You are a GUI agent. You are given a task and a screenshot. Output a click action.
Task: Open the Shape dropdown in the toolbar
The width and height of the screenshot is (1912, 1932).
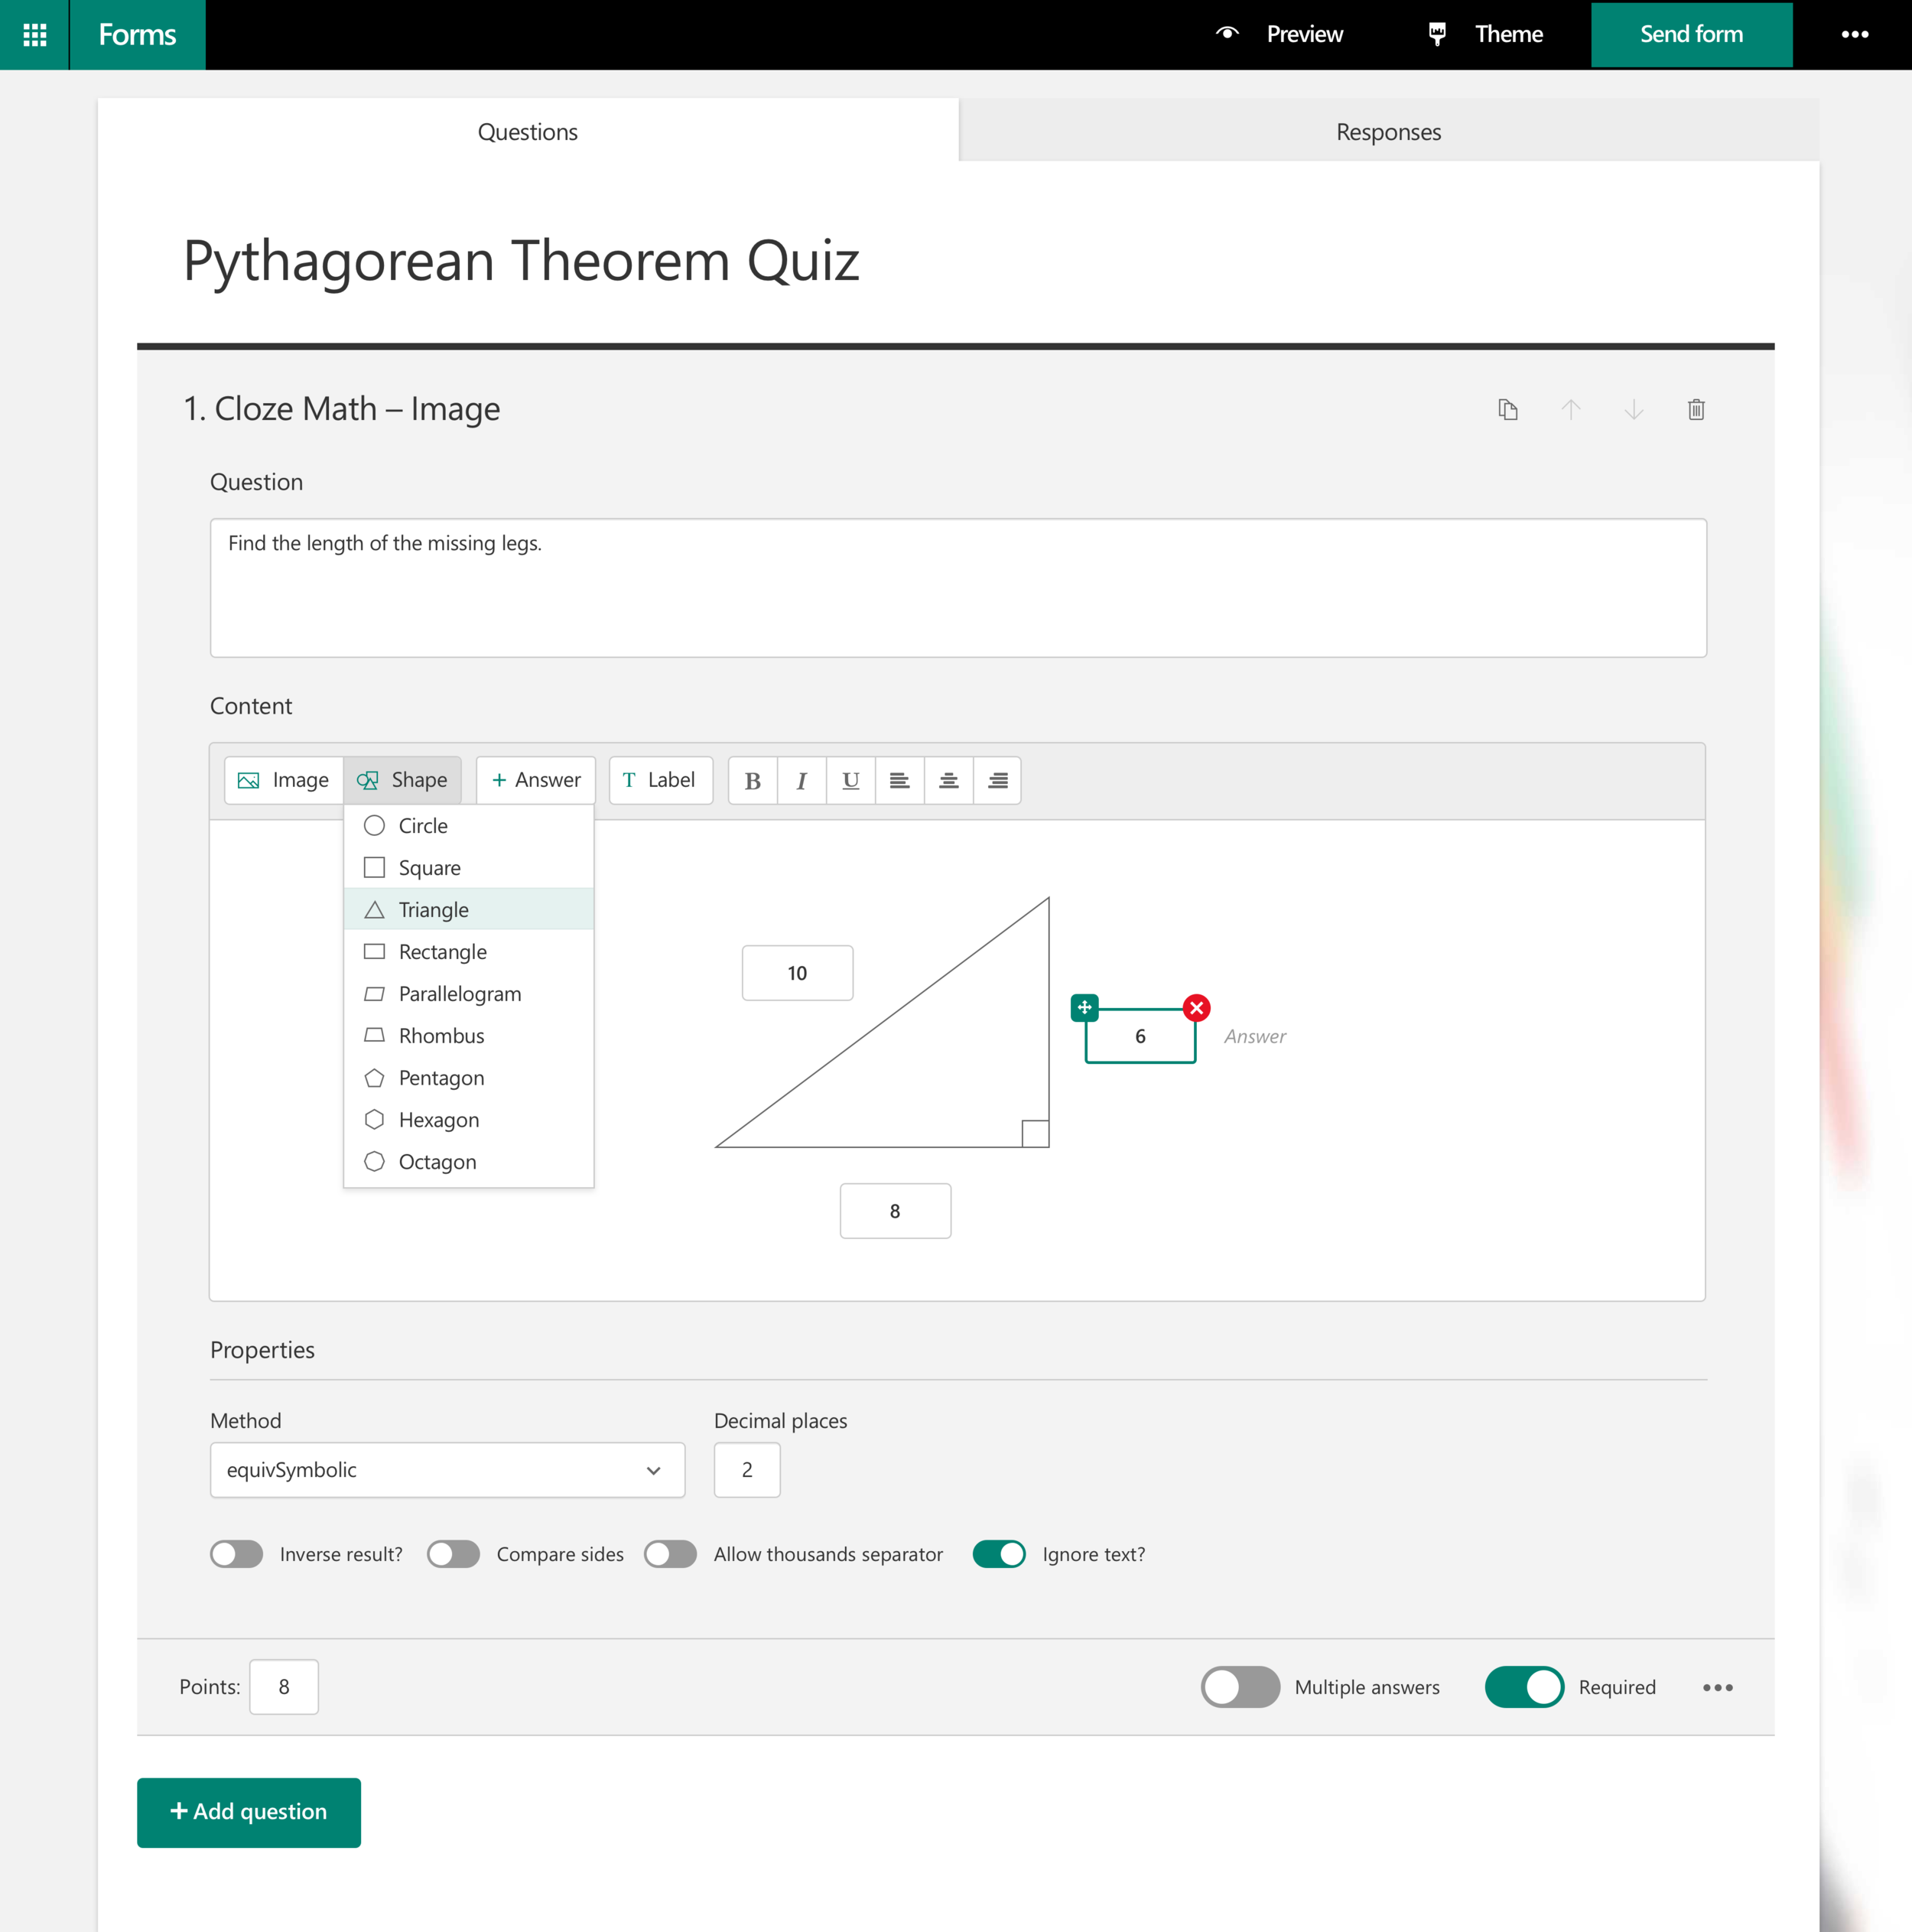(403, 780)
